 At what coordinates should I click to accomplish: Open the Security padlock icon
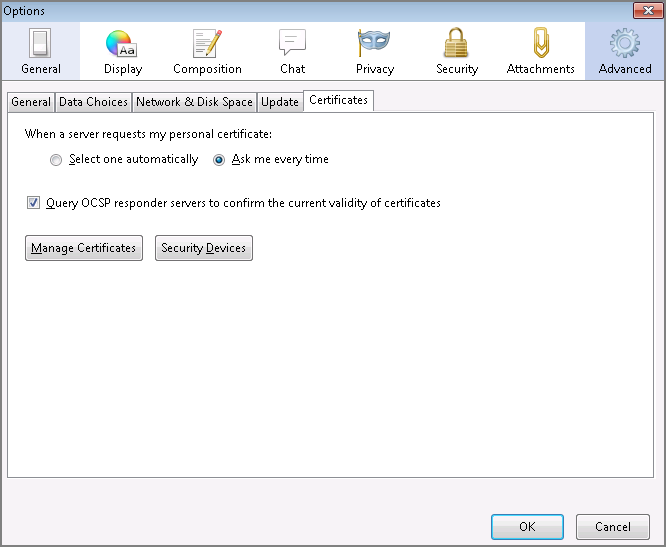click(x=456, y=42)
